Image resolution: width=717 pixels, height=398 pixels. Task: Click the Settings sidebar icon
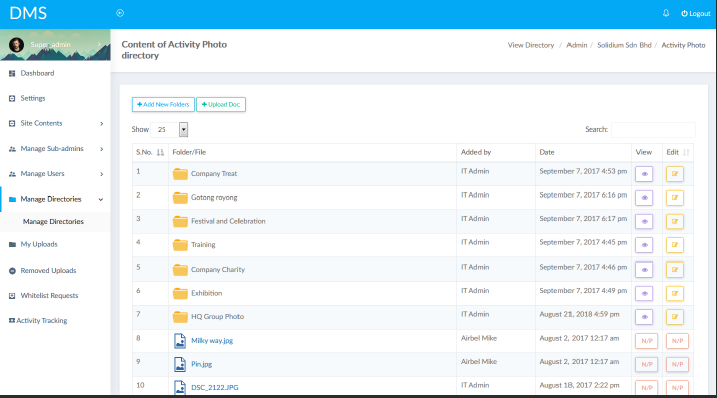click(12, 98)
